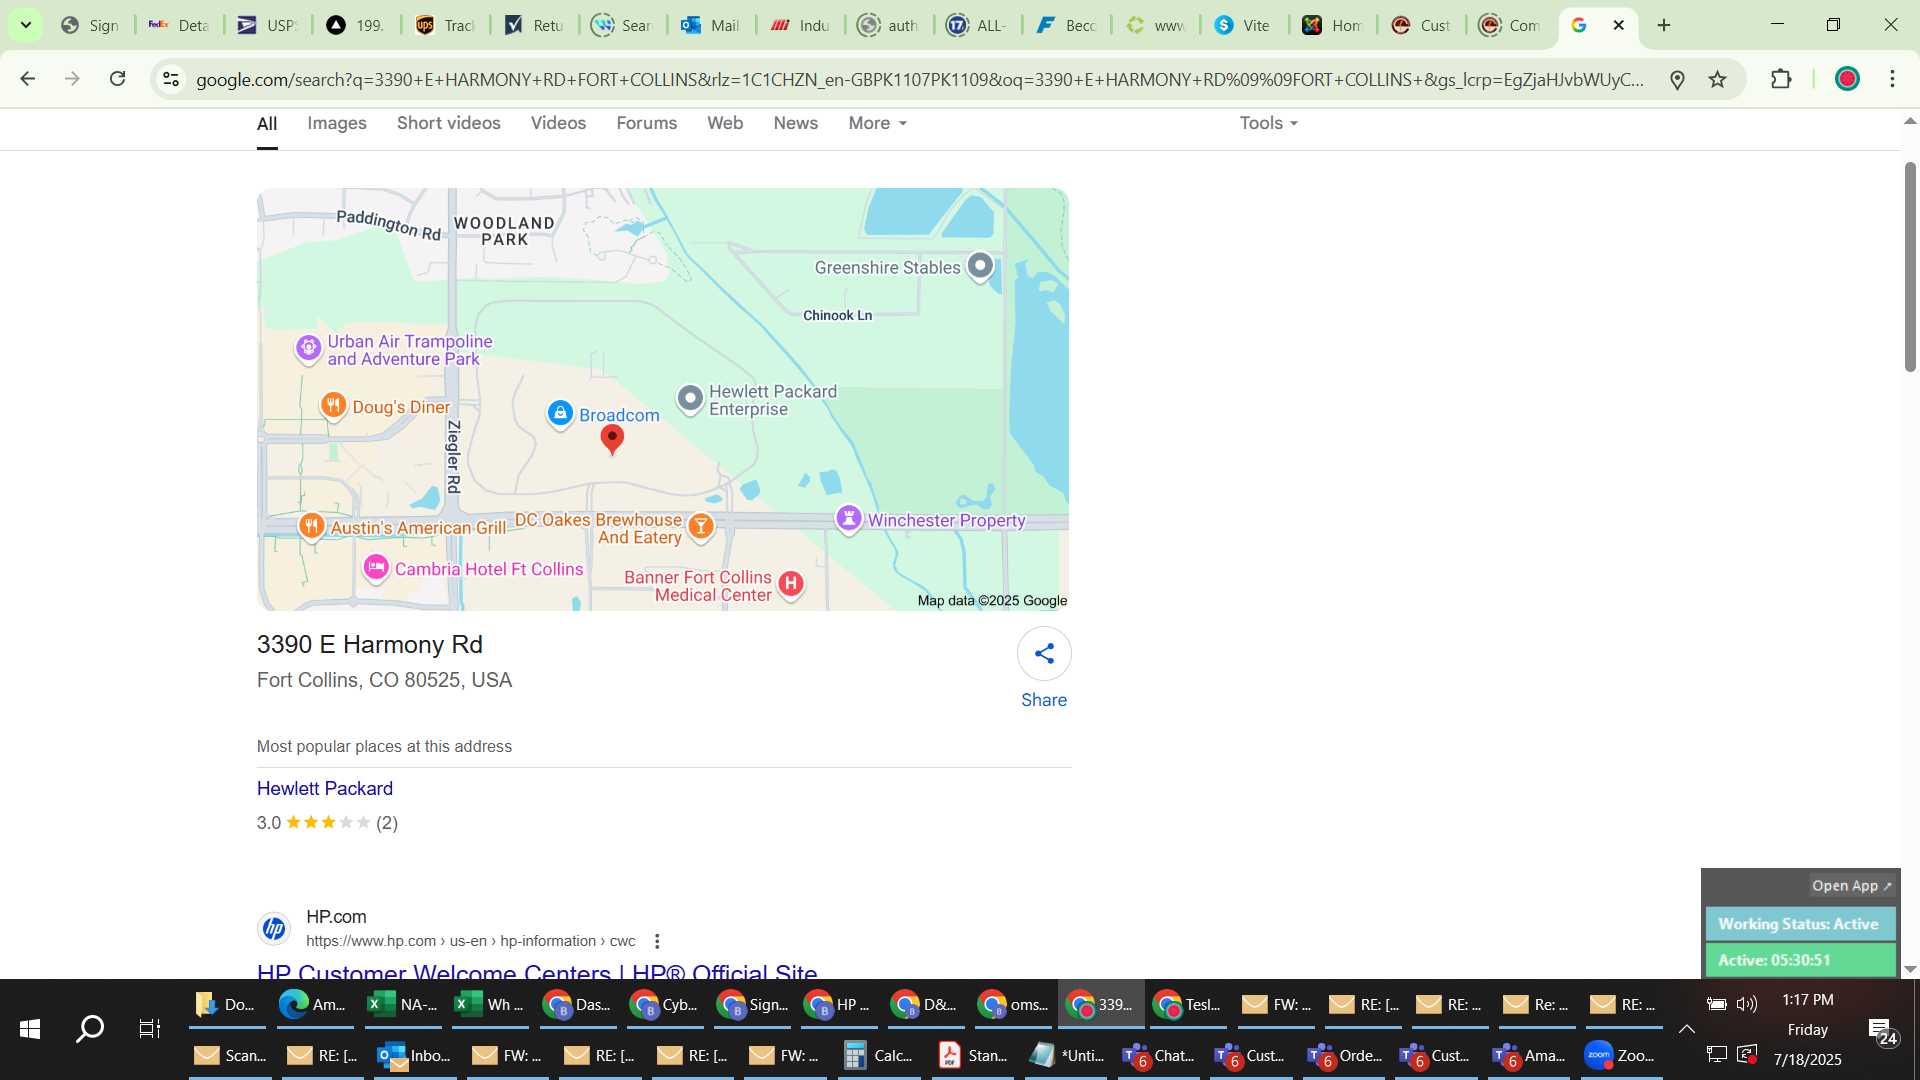Click the red location pin on map

pyautogui.click(x=612, y=439)
